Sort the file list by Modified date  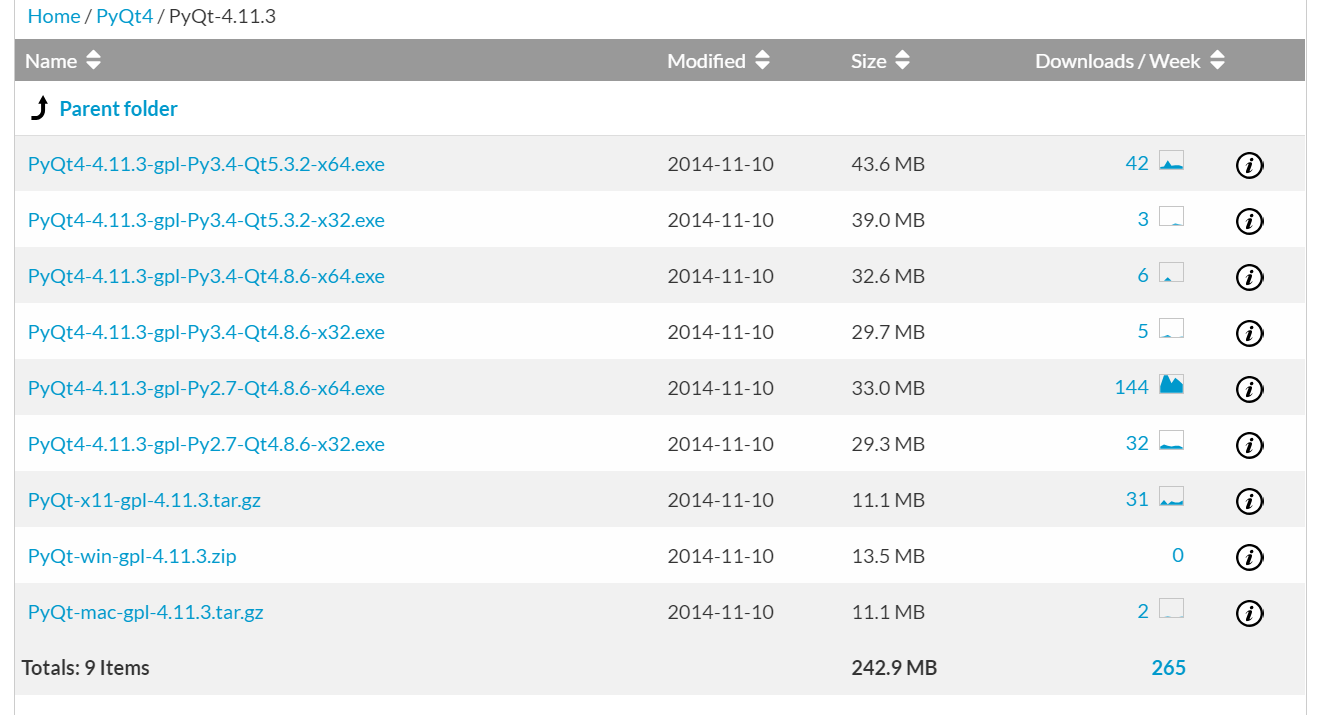(x=718, y=61)
